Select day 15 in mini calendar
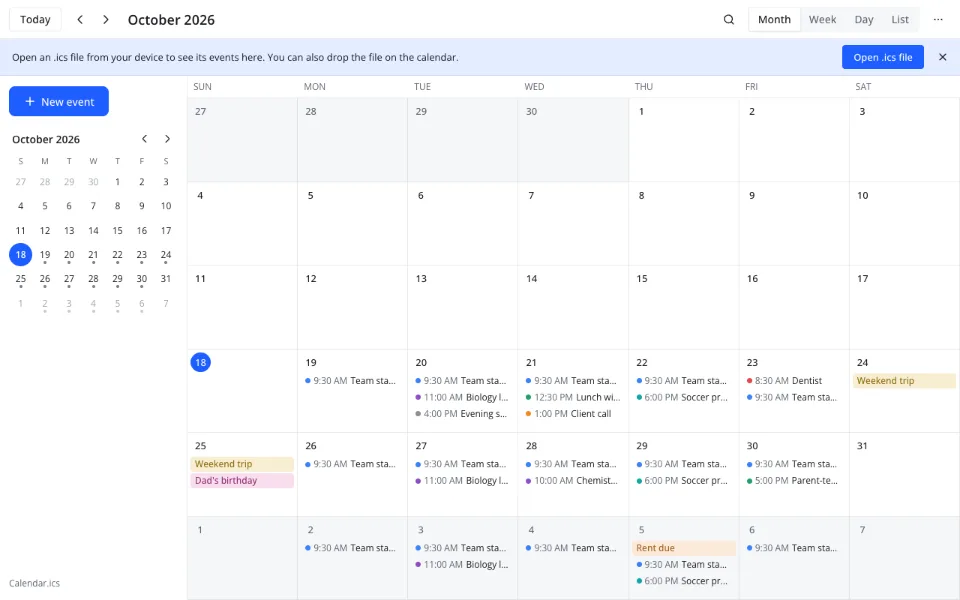 pos(118,231)
